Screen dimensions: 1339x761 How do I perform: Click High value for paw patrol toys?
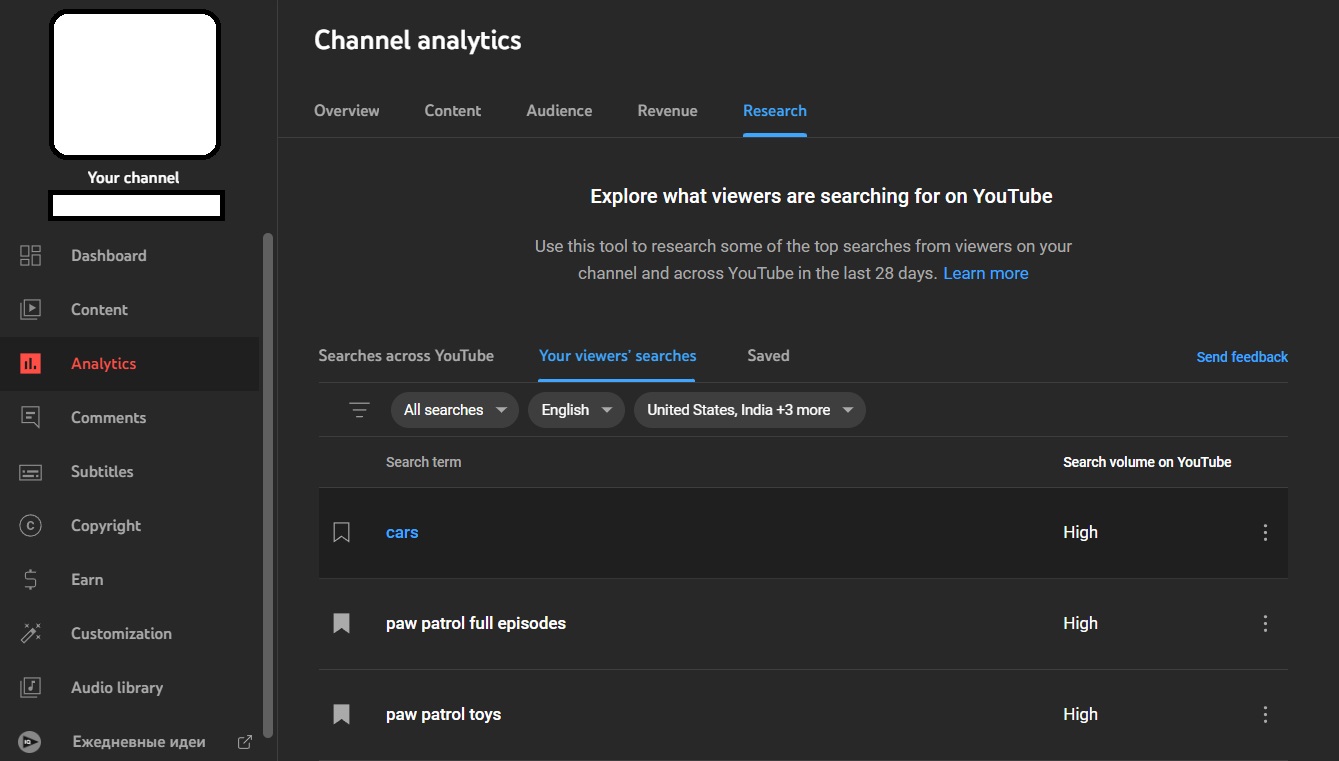click(x=1080, y=715)
